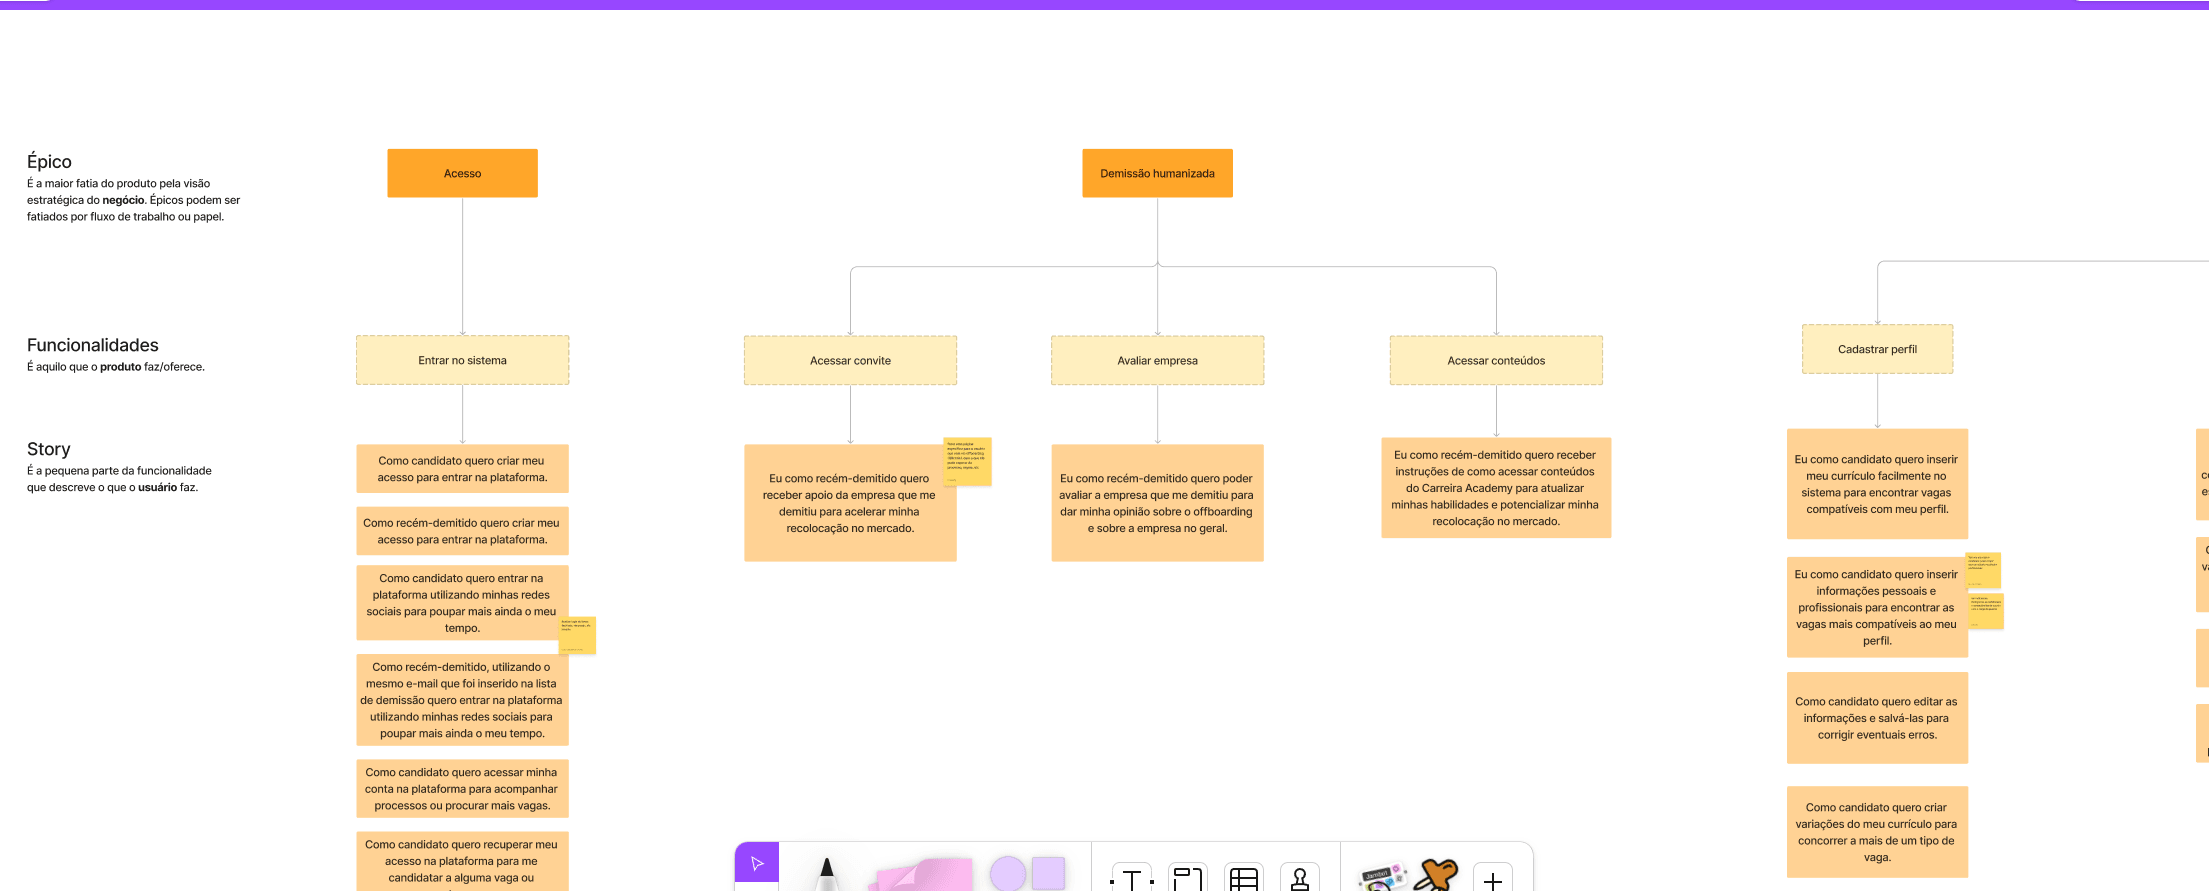Select the Cadastrar perfil feature box
Image resolution: width=2209 pixels, height=891 pixels.
tap(1877, 349)
